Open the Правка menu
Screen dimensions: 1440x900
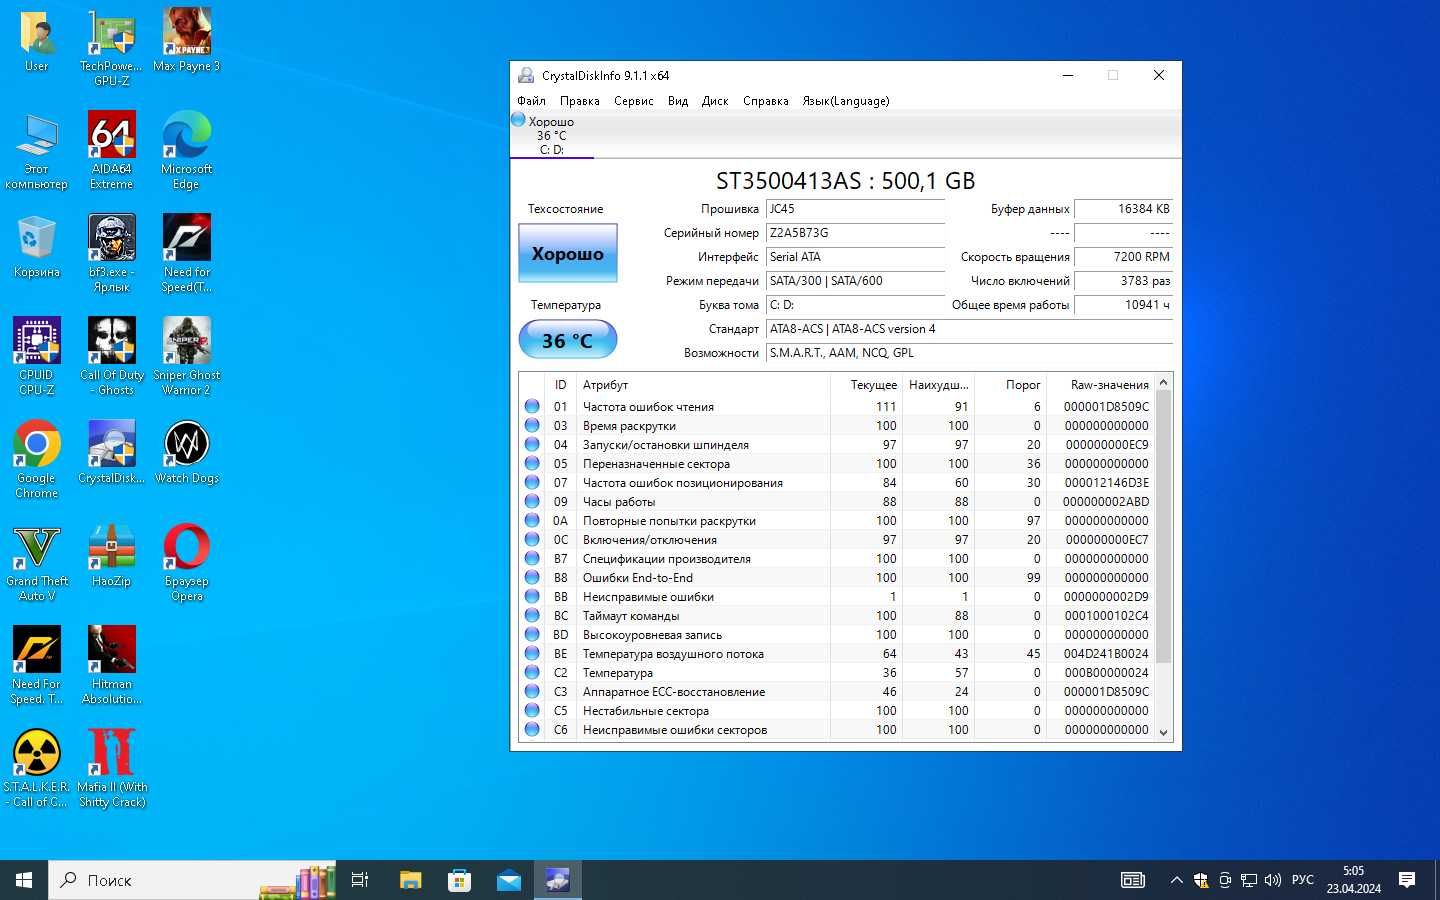click(x=580, y=101)
